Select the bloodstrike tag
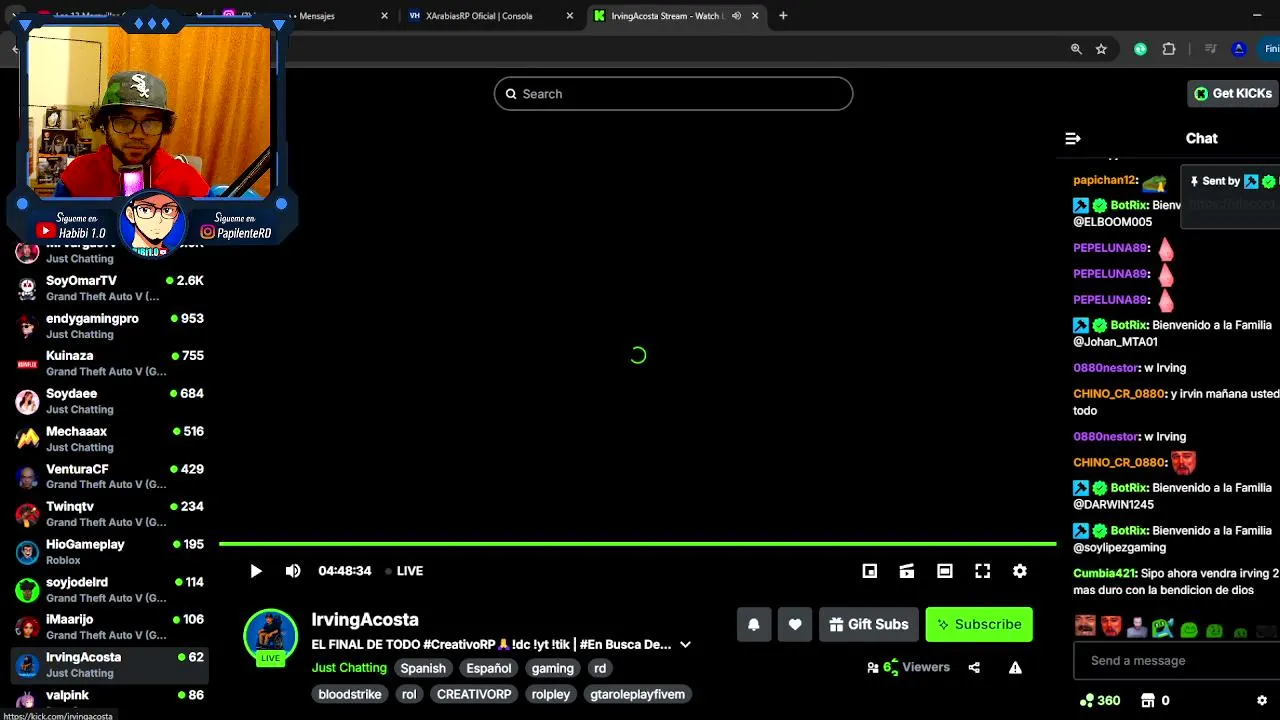Screen dimensions: 1280x720 pos(350,694)
